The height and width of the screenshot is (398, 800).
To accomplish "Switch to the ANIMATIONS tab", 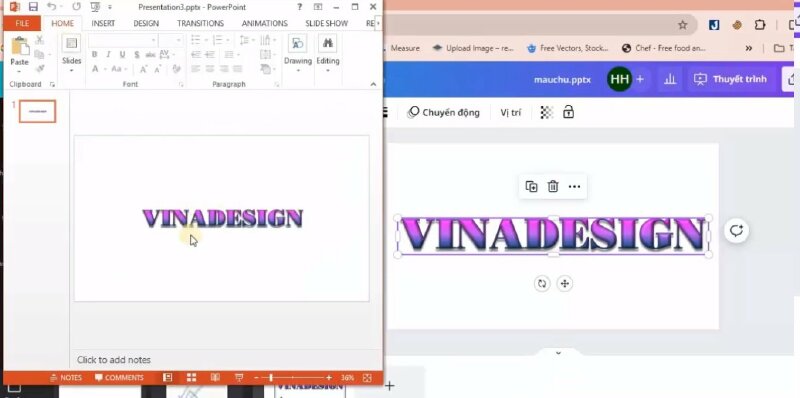I will click(x=265, y=23).
